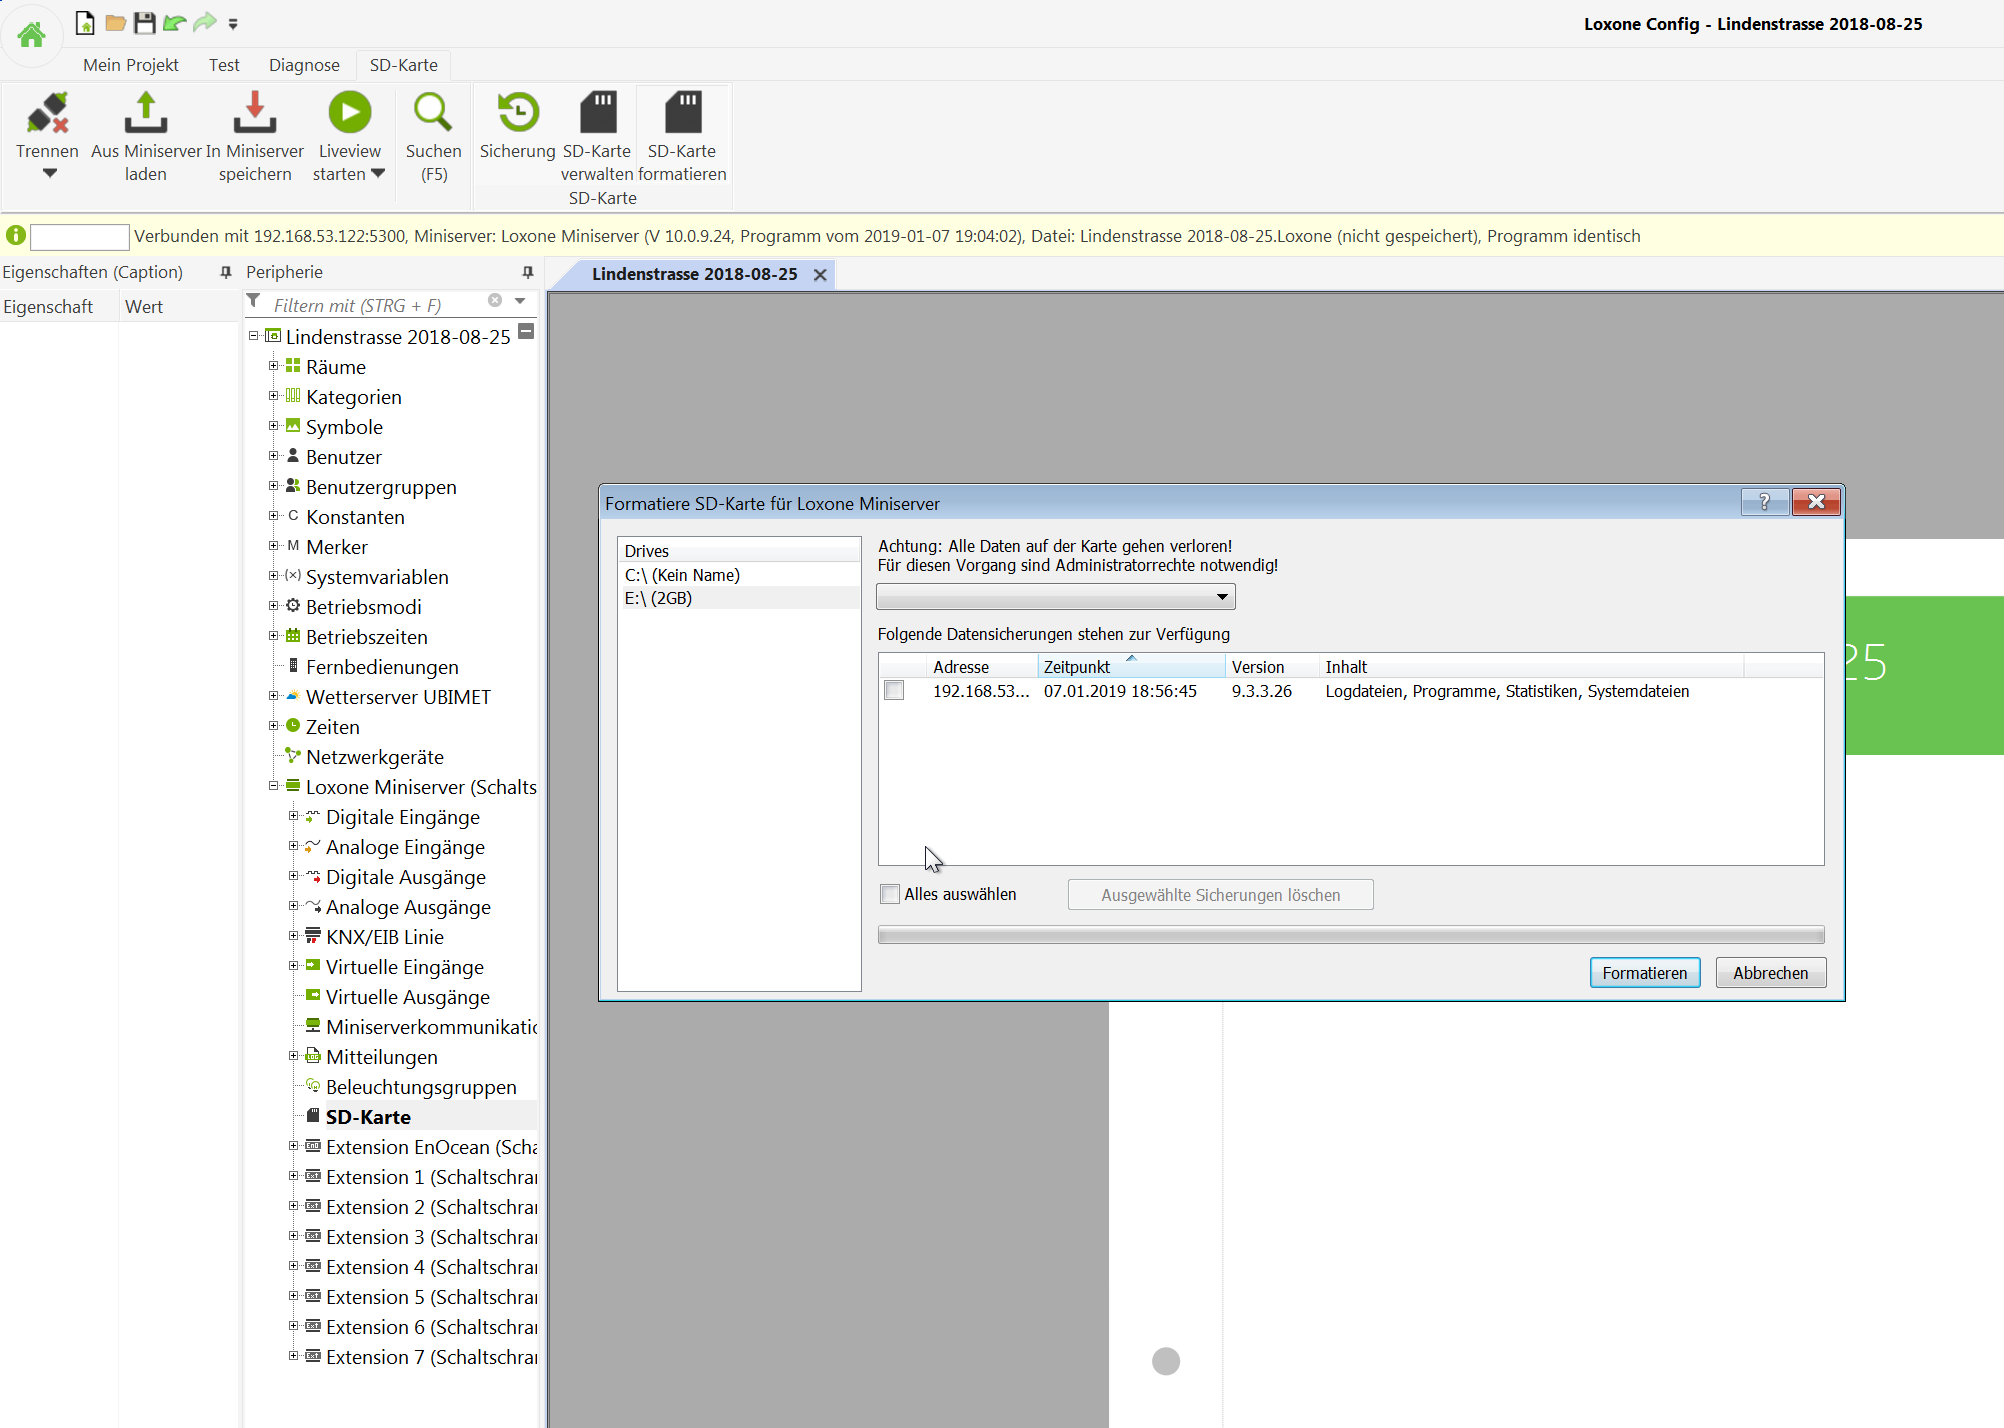The height and width of the screenshot is (1428, 2004).
Task: Load program with Aus Miniserver laden
Action: click(146, 137)
